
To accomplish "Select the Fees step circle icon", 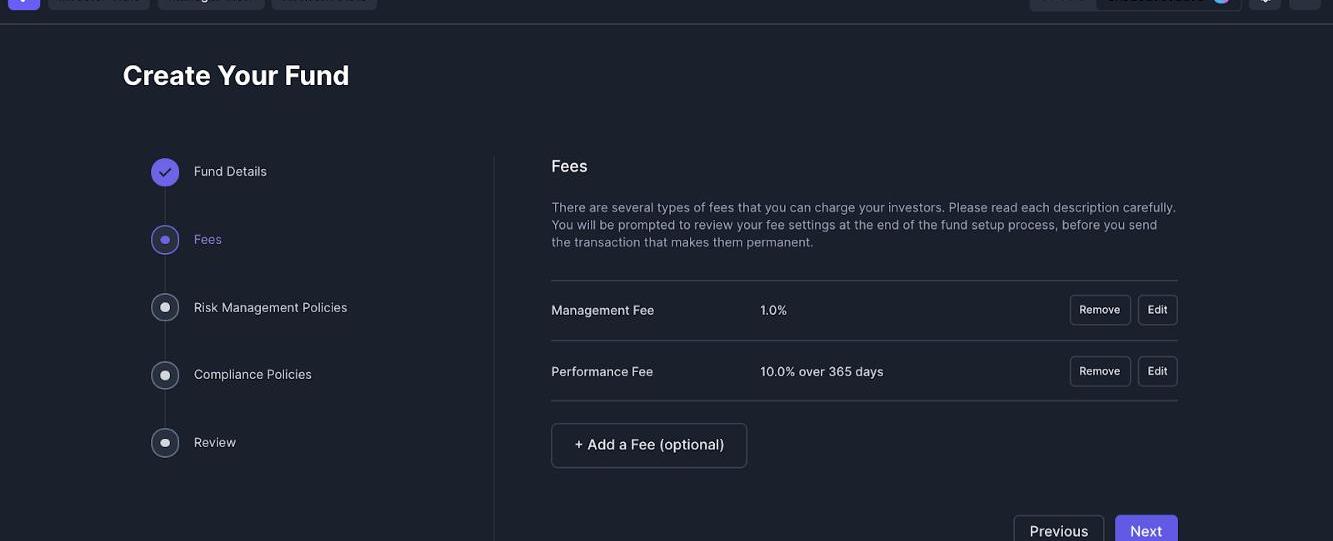I will [165, 240].
